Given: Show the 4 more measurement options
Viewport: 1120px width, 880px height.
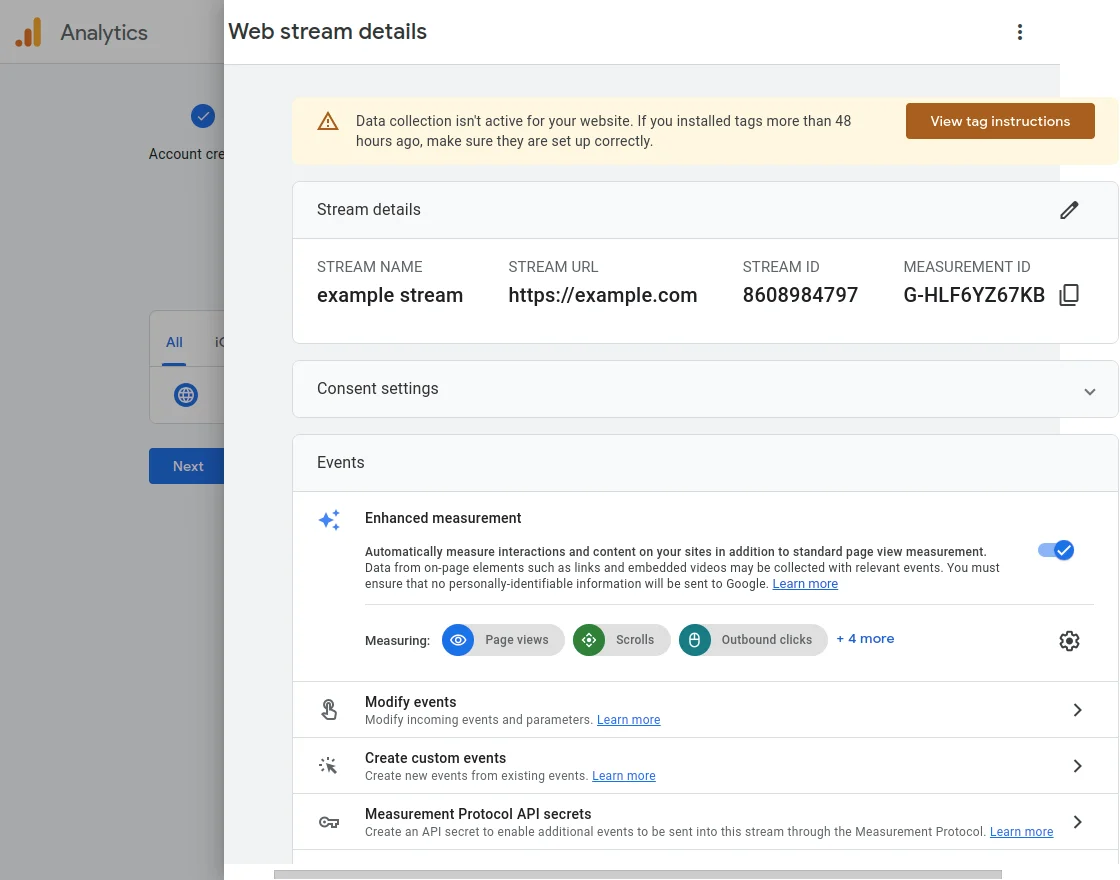Looking at the screenshot, I should (x=864, y=639).
